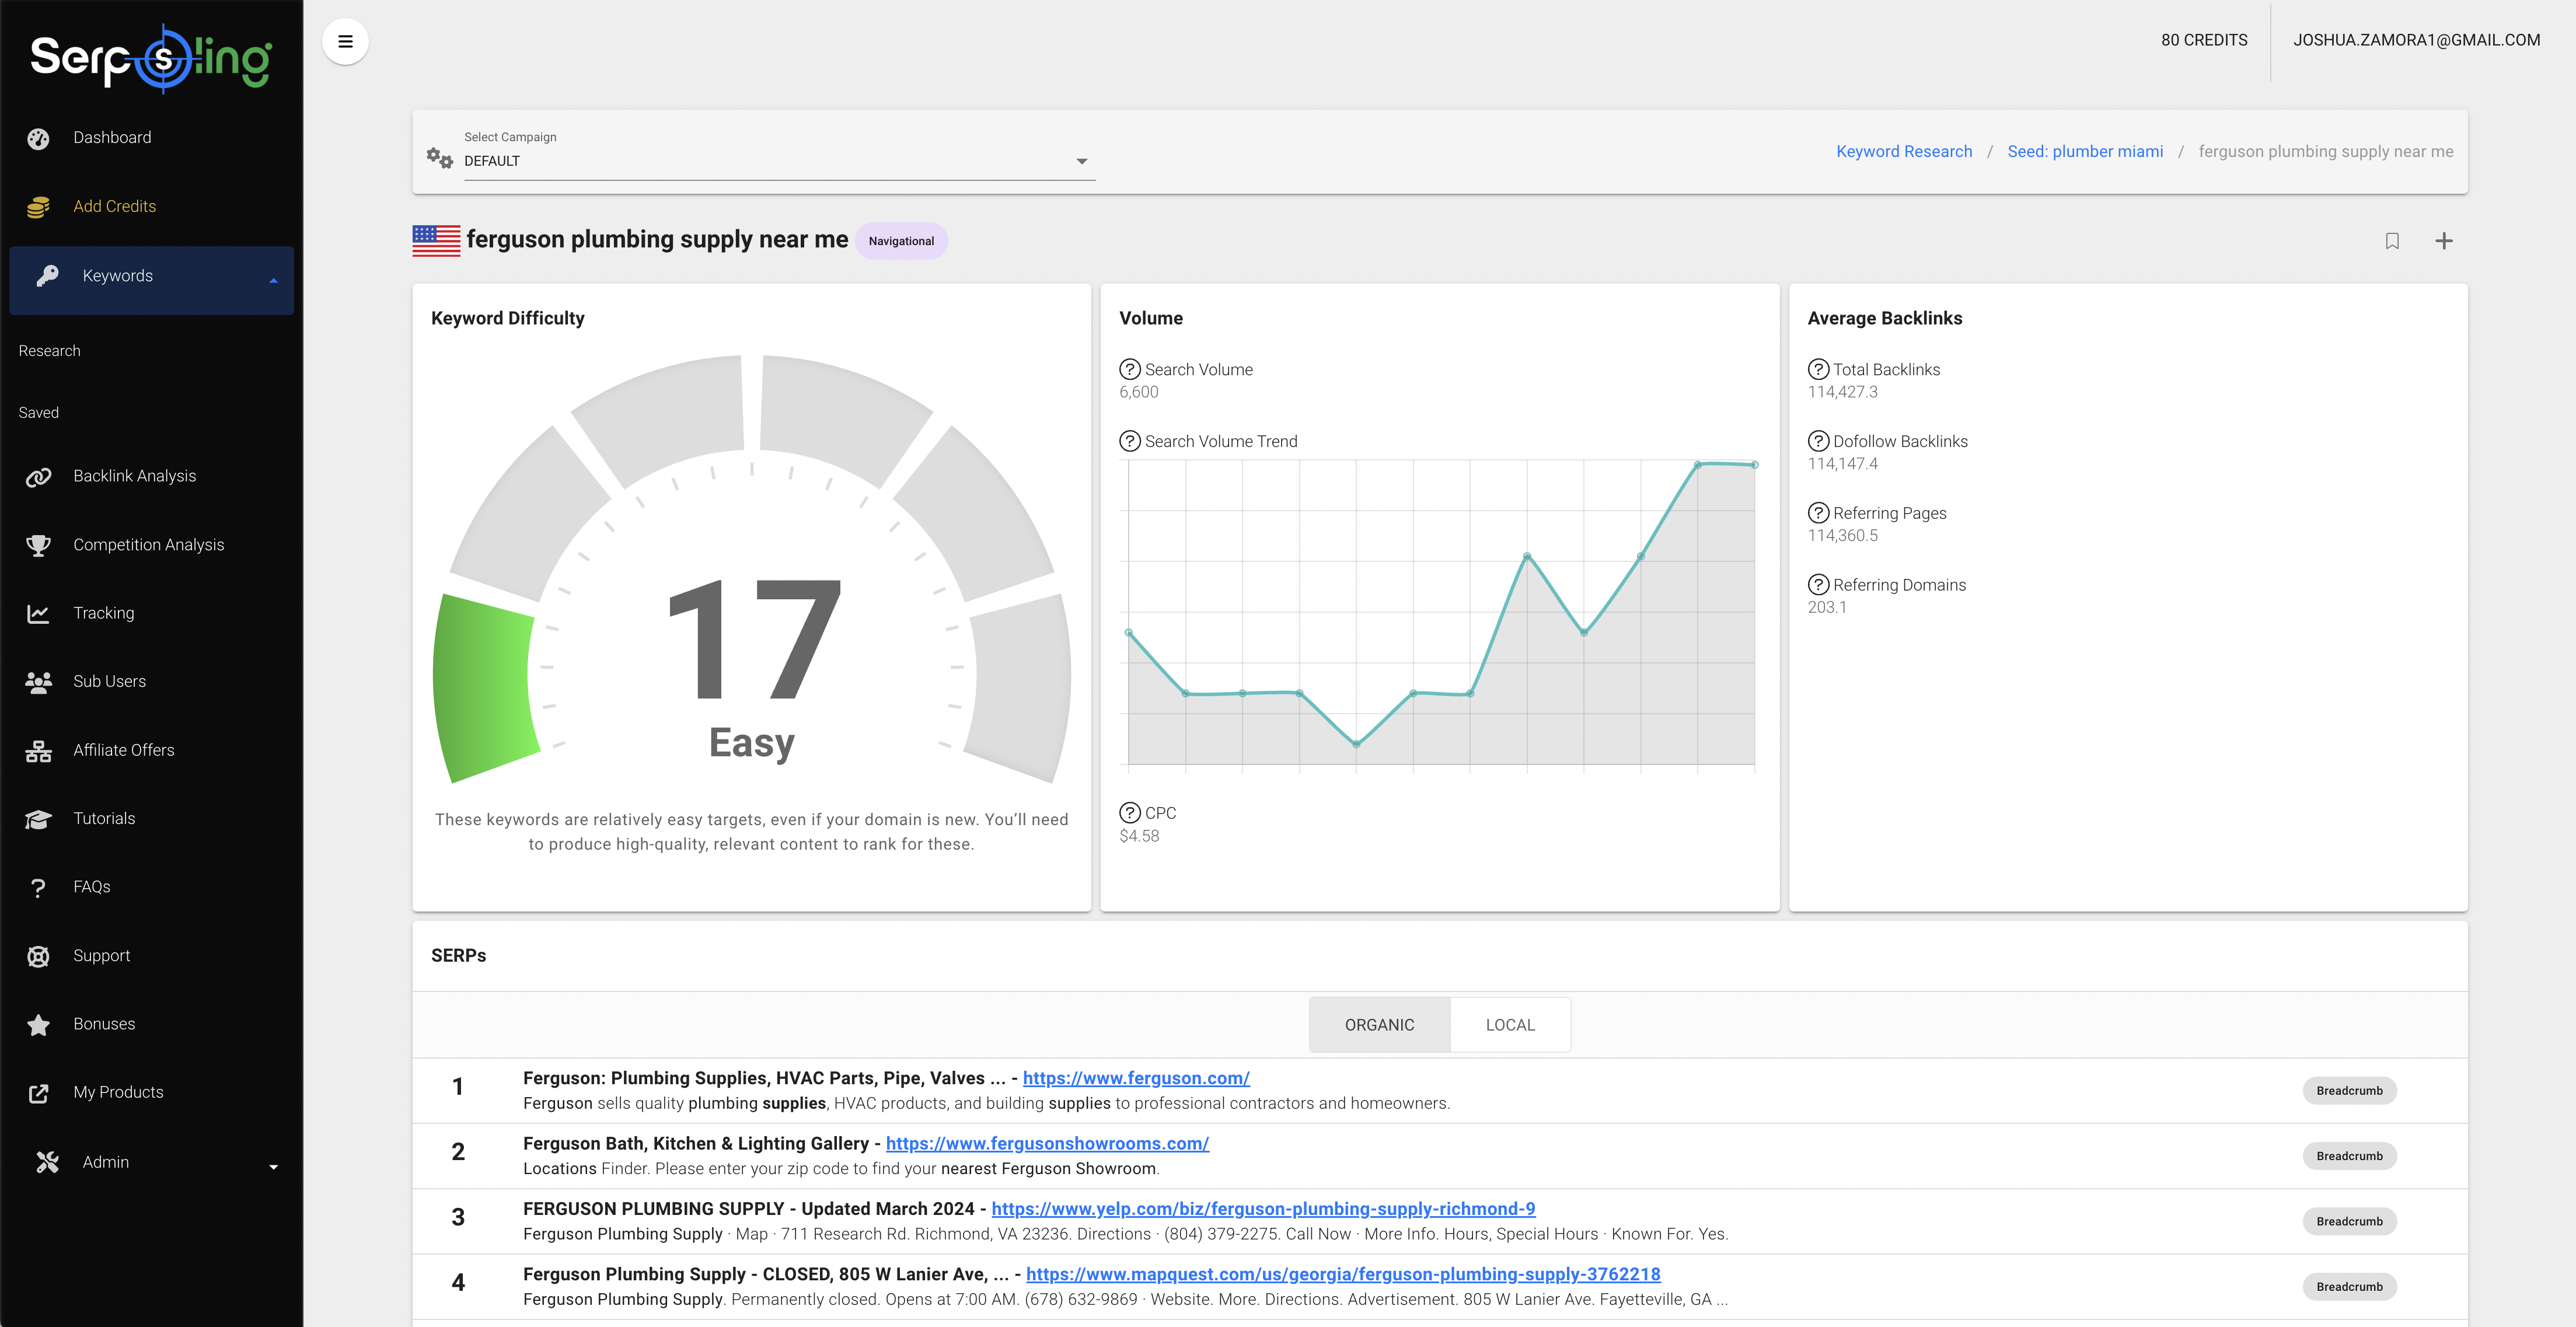Click the Navigational intent badge
The height and width of the screenshot is (1327, 2576).
901,241
